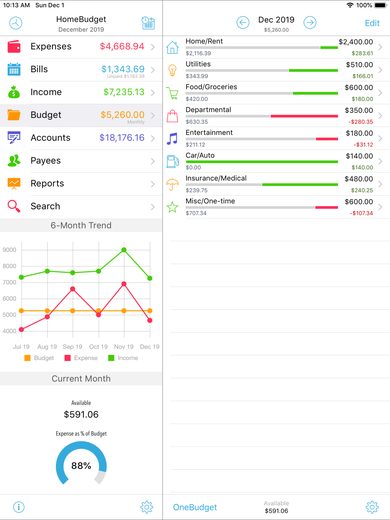This screenshot has width=390, height=520.
Task: Select the Payees people icon
Action: 14,161
